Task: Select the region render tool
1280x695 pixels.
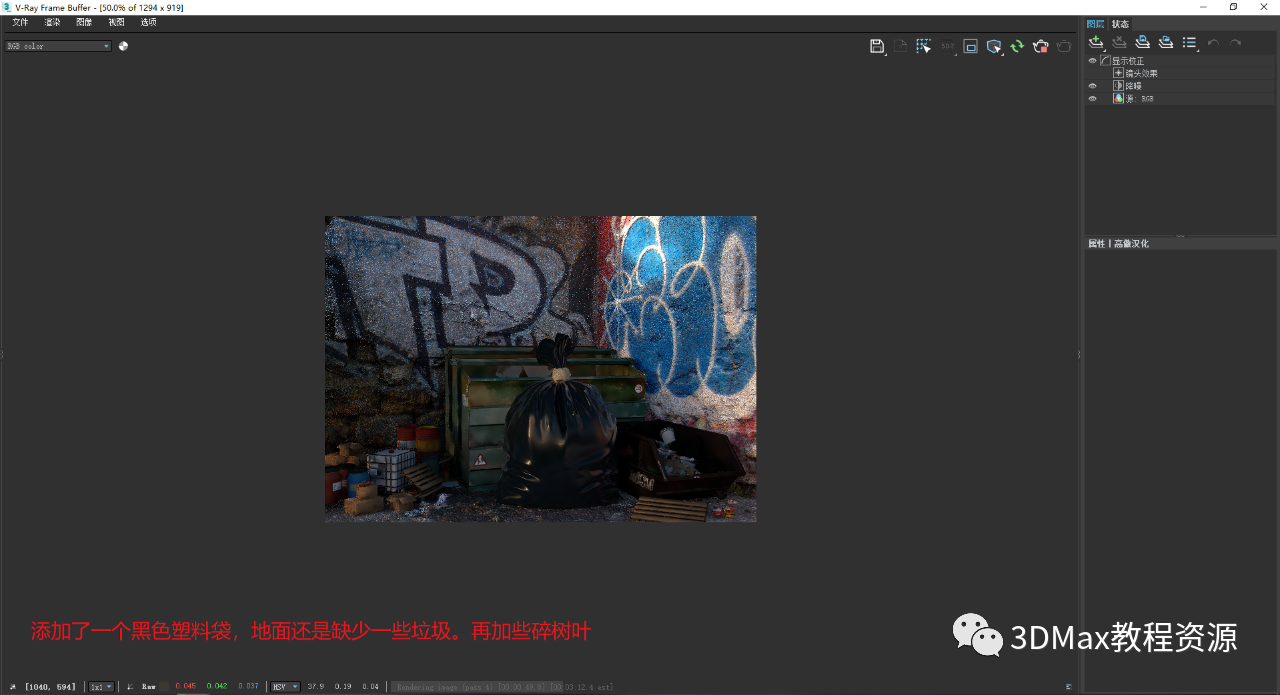Action: [x=923, y=45]
